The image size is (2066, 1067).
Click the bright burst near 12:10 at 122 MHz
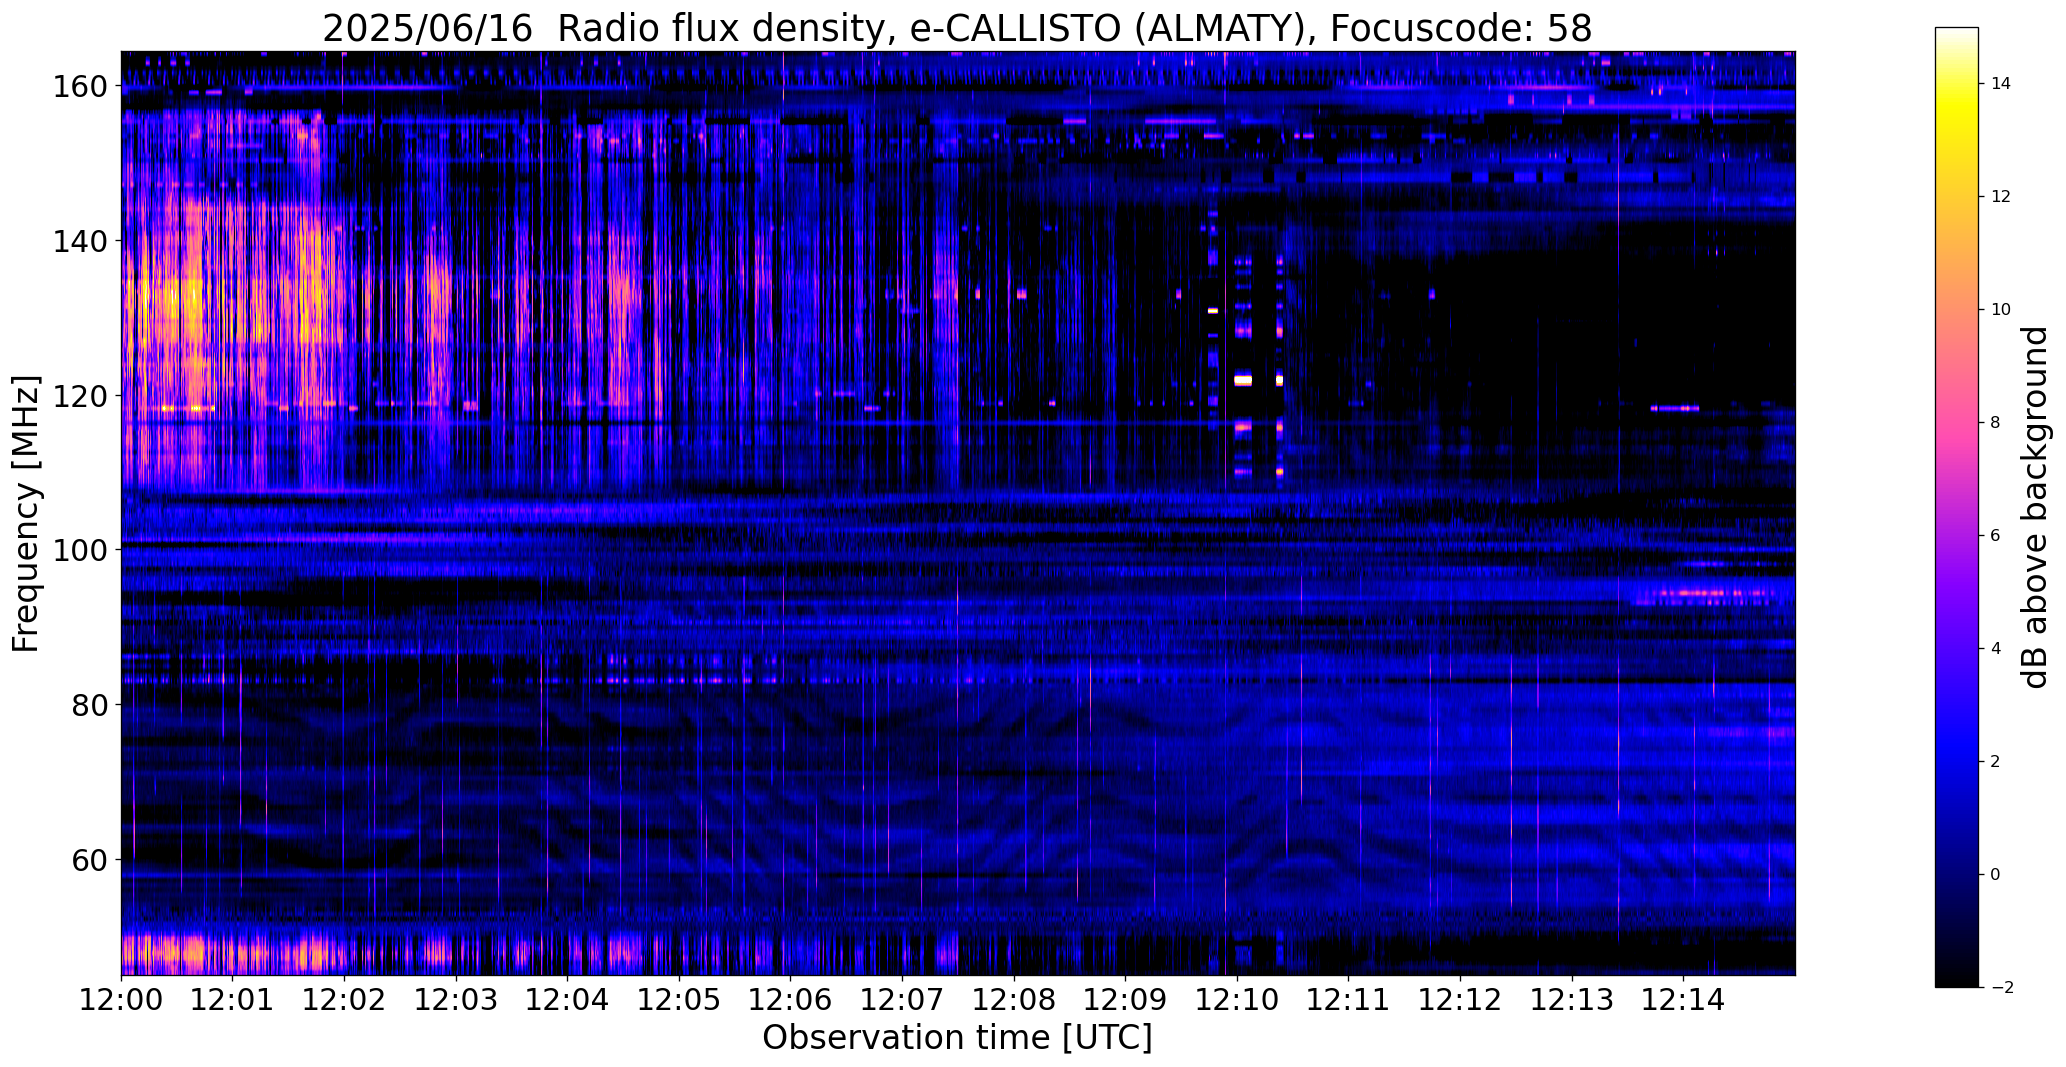tap(1243, 380)
